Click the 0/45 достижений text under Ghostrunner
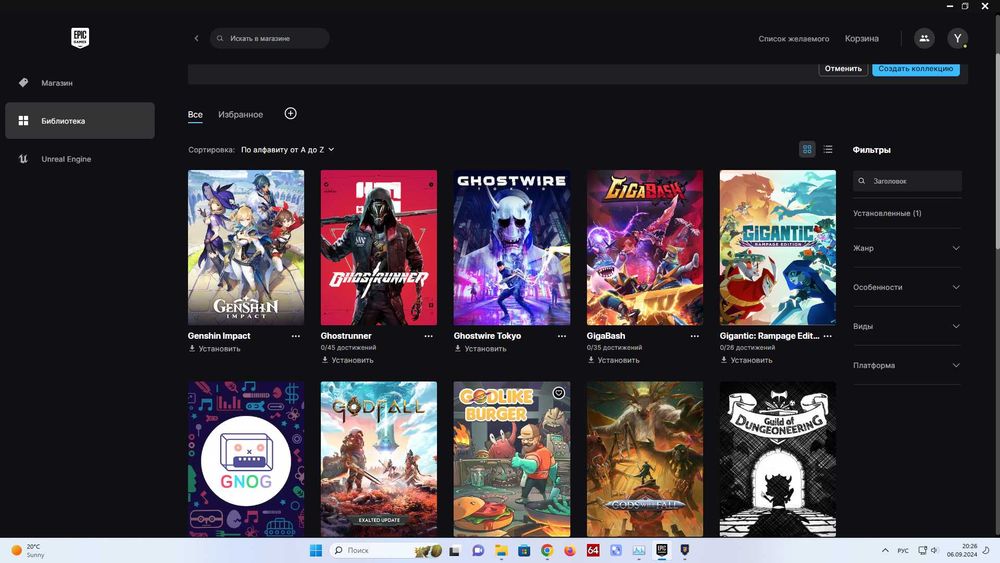1000x563 pixels. click(x=348, y=347)
